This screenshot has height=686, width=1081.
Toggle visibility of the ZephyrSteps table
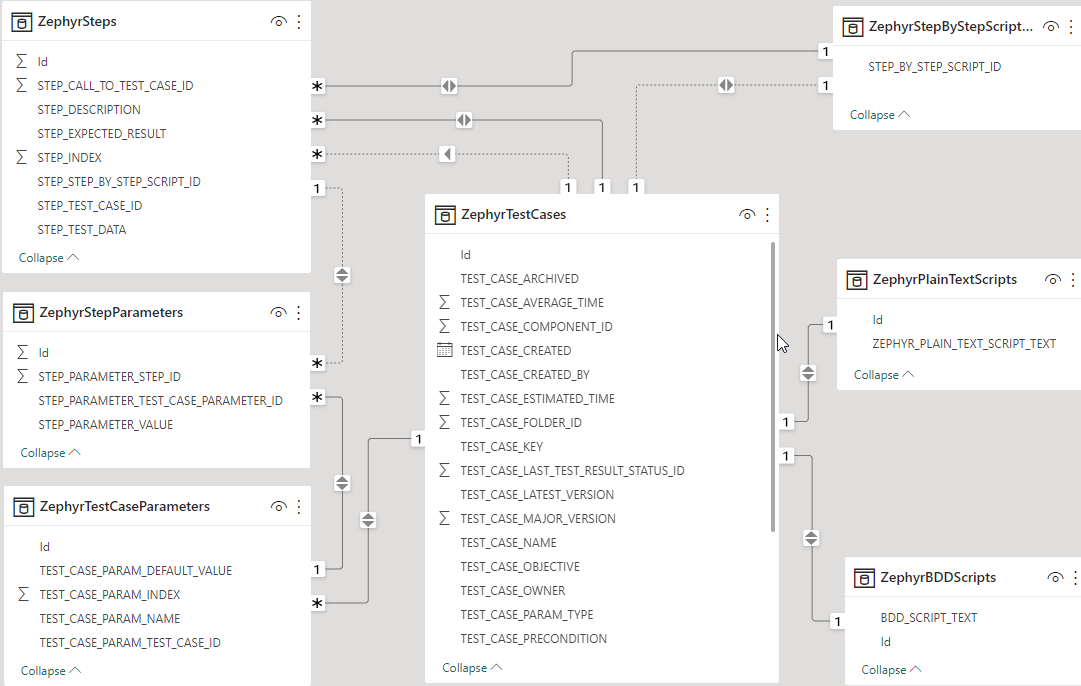tap(279, 22)
